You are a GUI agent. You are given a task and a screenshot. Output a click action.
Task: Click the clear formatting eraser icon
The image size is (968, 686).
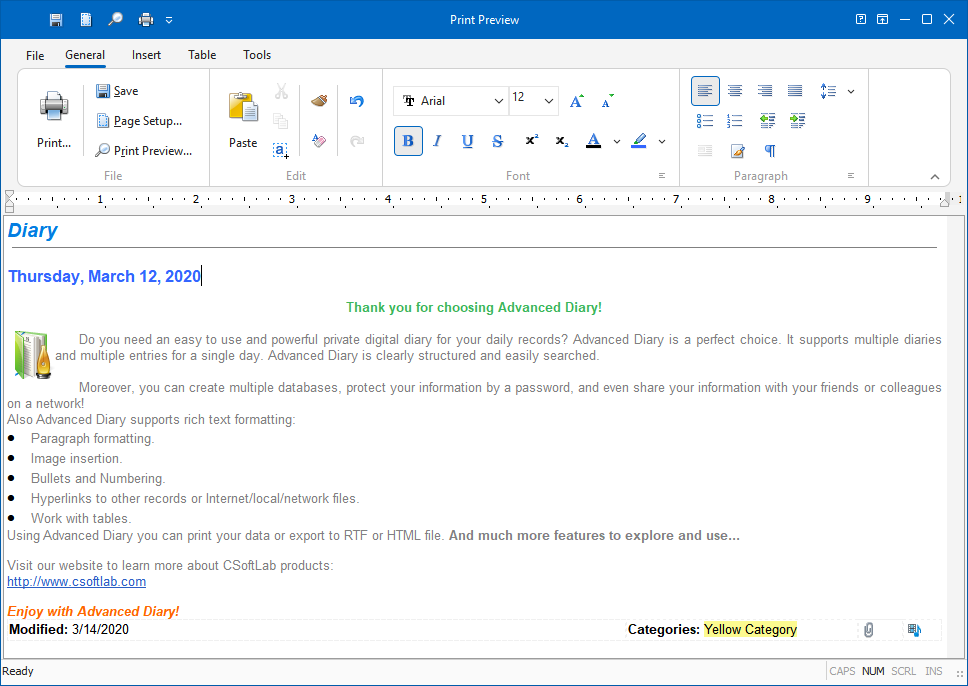pyautogui.click(x=319, y=140)
